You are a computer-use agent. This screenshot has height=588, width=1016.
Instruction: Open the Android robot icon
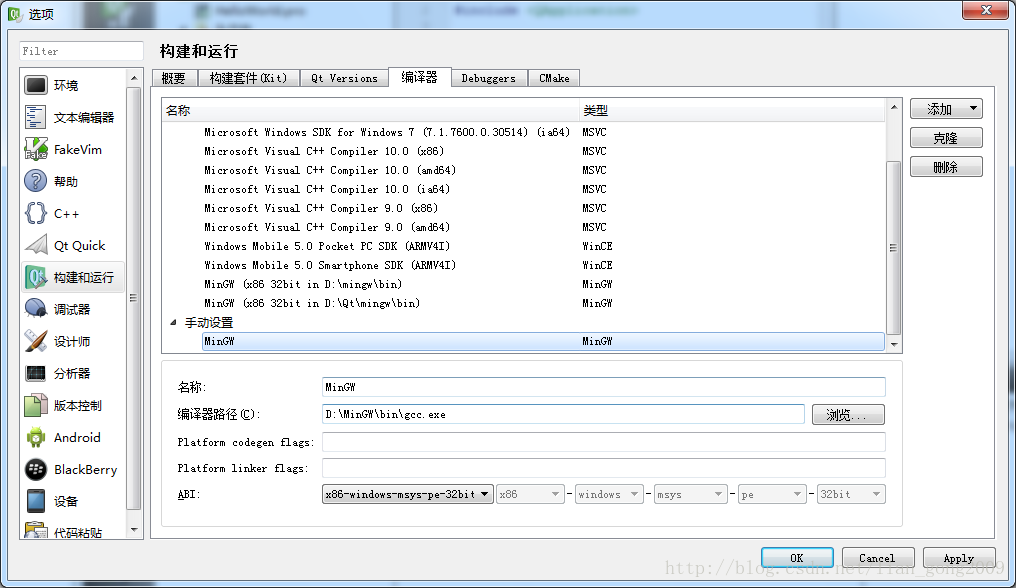(x=36, y=438)
